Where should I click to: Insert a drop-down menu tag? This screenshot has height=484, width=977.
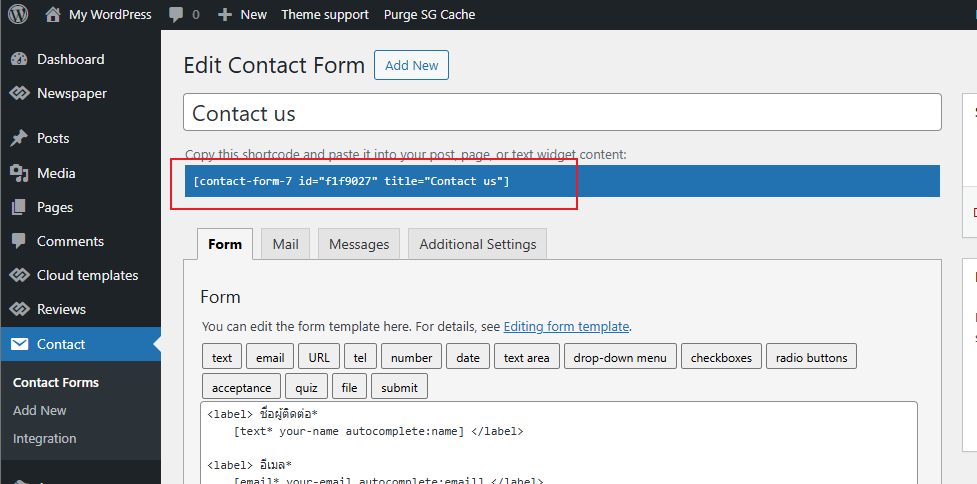tap(620, 358)
